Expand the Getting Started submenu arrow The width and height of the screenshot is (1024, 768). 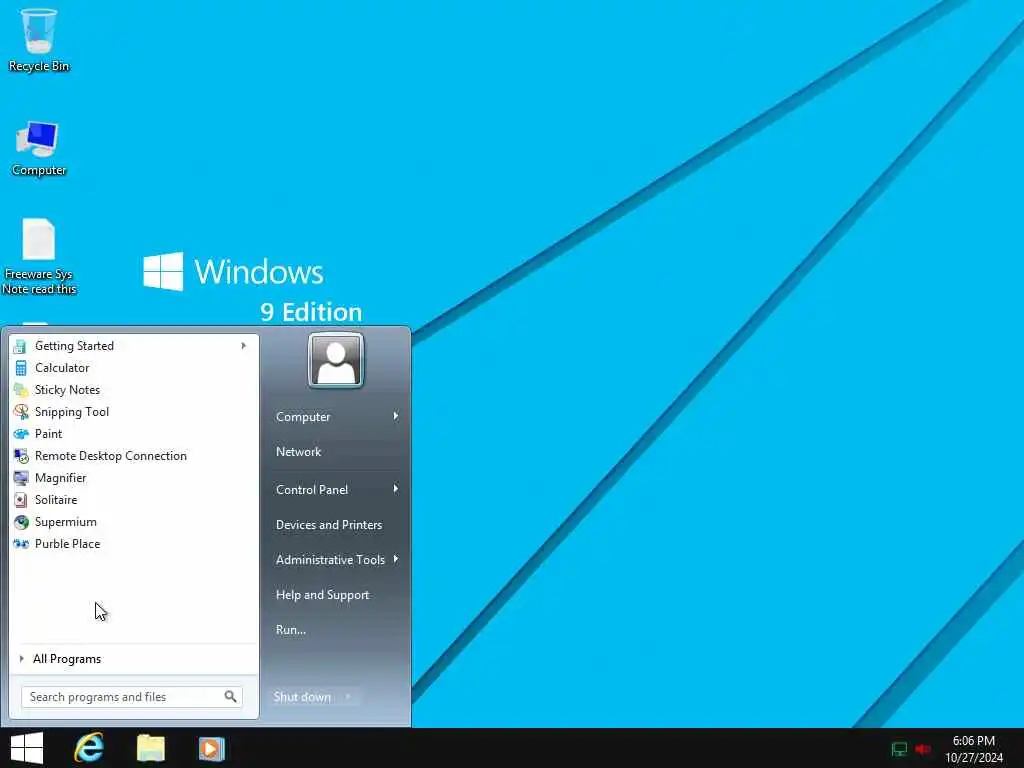pyautogui.click(x=244, y=346)
